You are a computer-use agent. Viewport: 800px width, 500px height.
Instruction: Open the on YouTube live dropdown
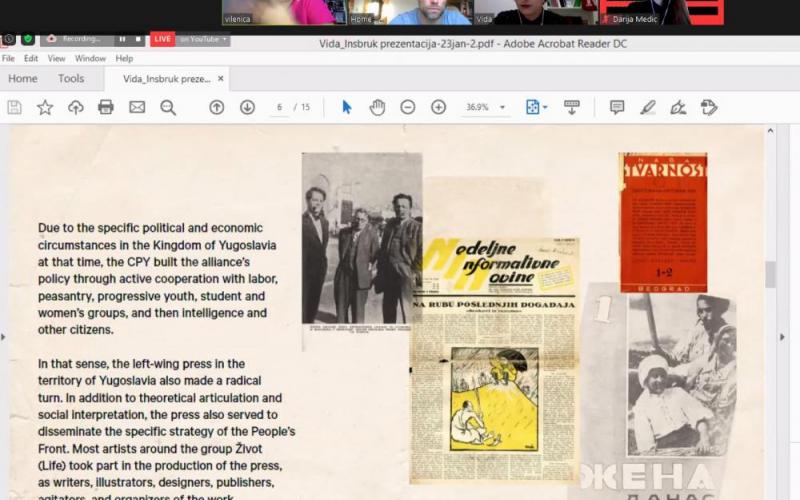tap(203, 39)
